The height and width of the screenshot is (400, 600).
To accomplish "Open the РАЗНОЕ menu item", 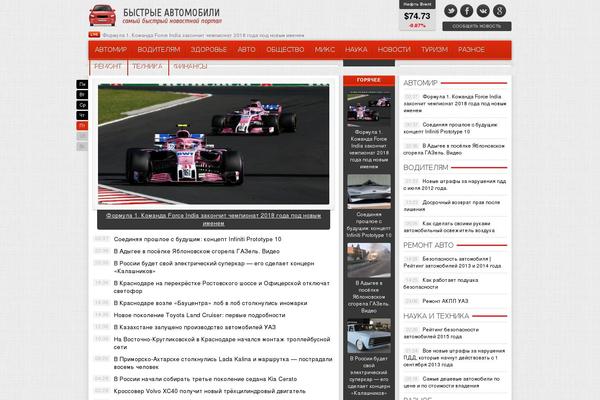I will point(471,50).
